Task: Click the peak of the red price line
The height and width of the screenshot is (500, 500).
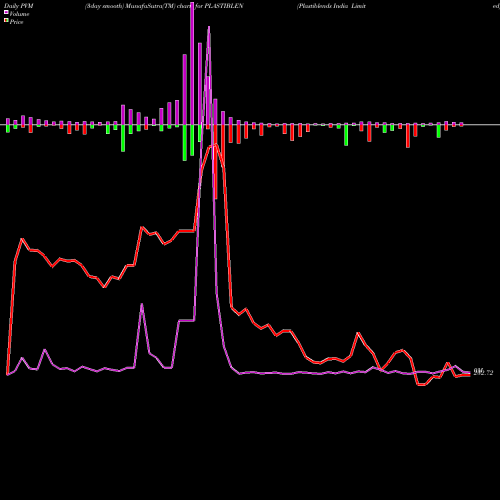Action: click(x=216, y=145)
